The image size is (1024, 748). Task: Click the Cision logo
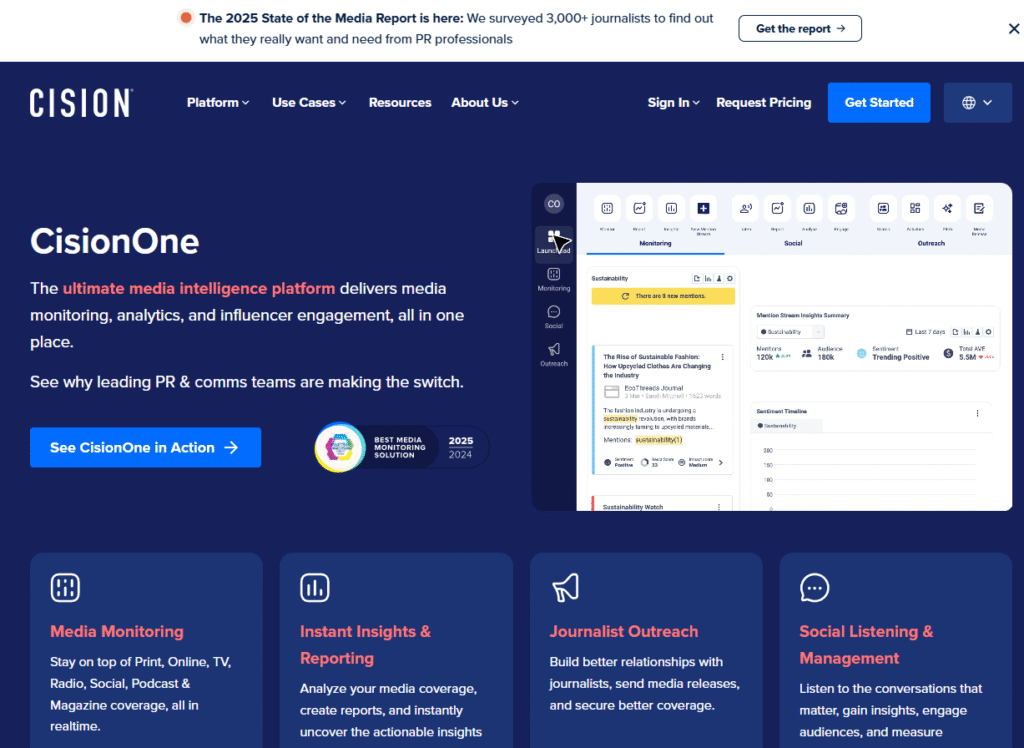point(81,102)
